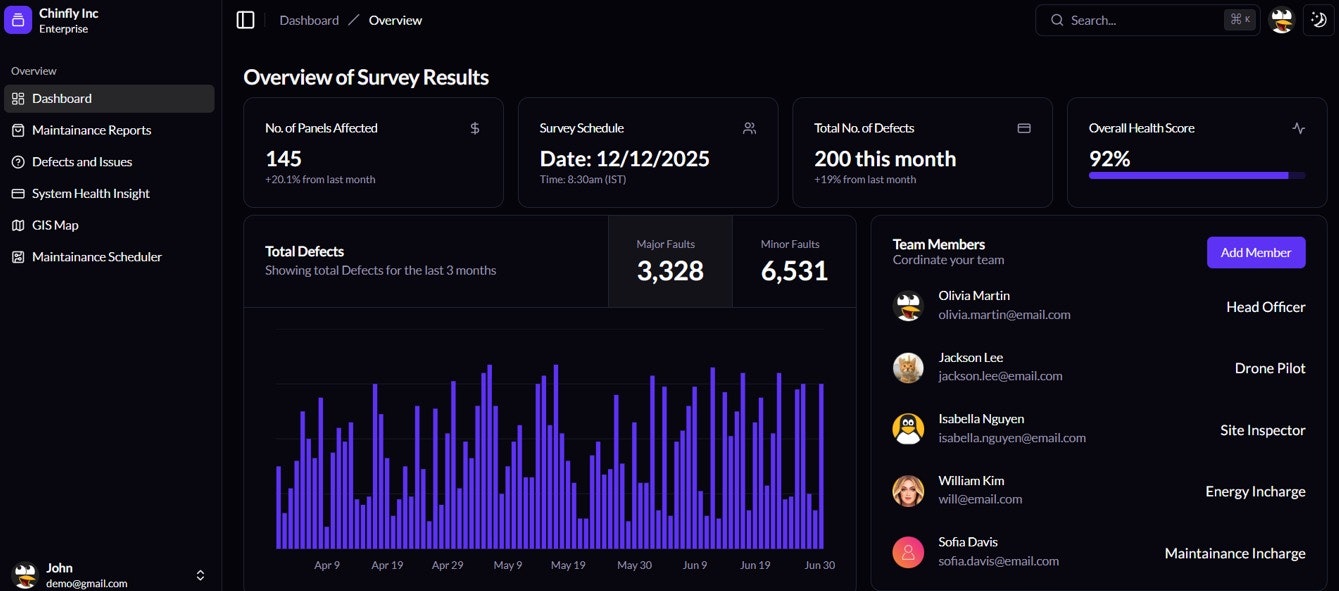1339x591 pixels.
Task: Click the "145" panels affected value
Action: pyautogui.click(x=283, y=159)
